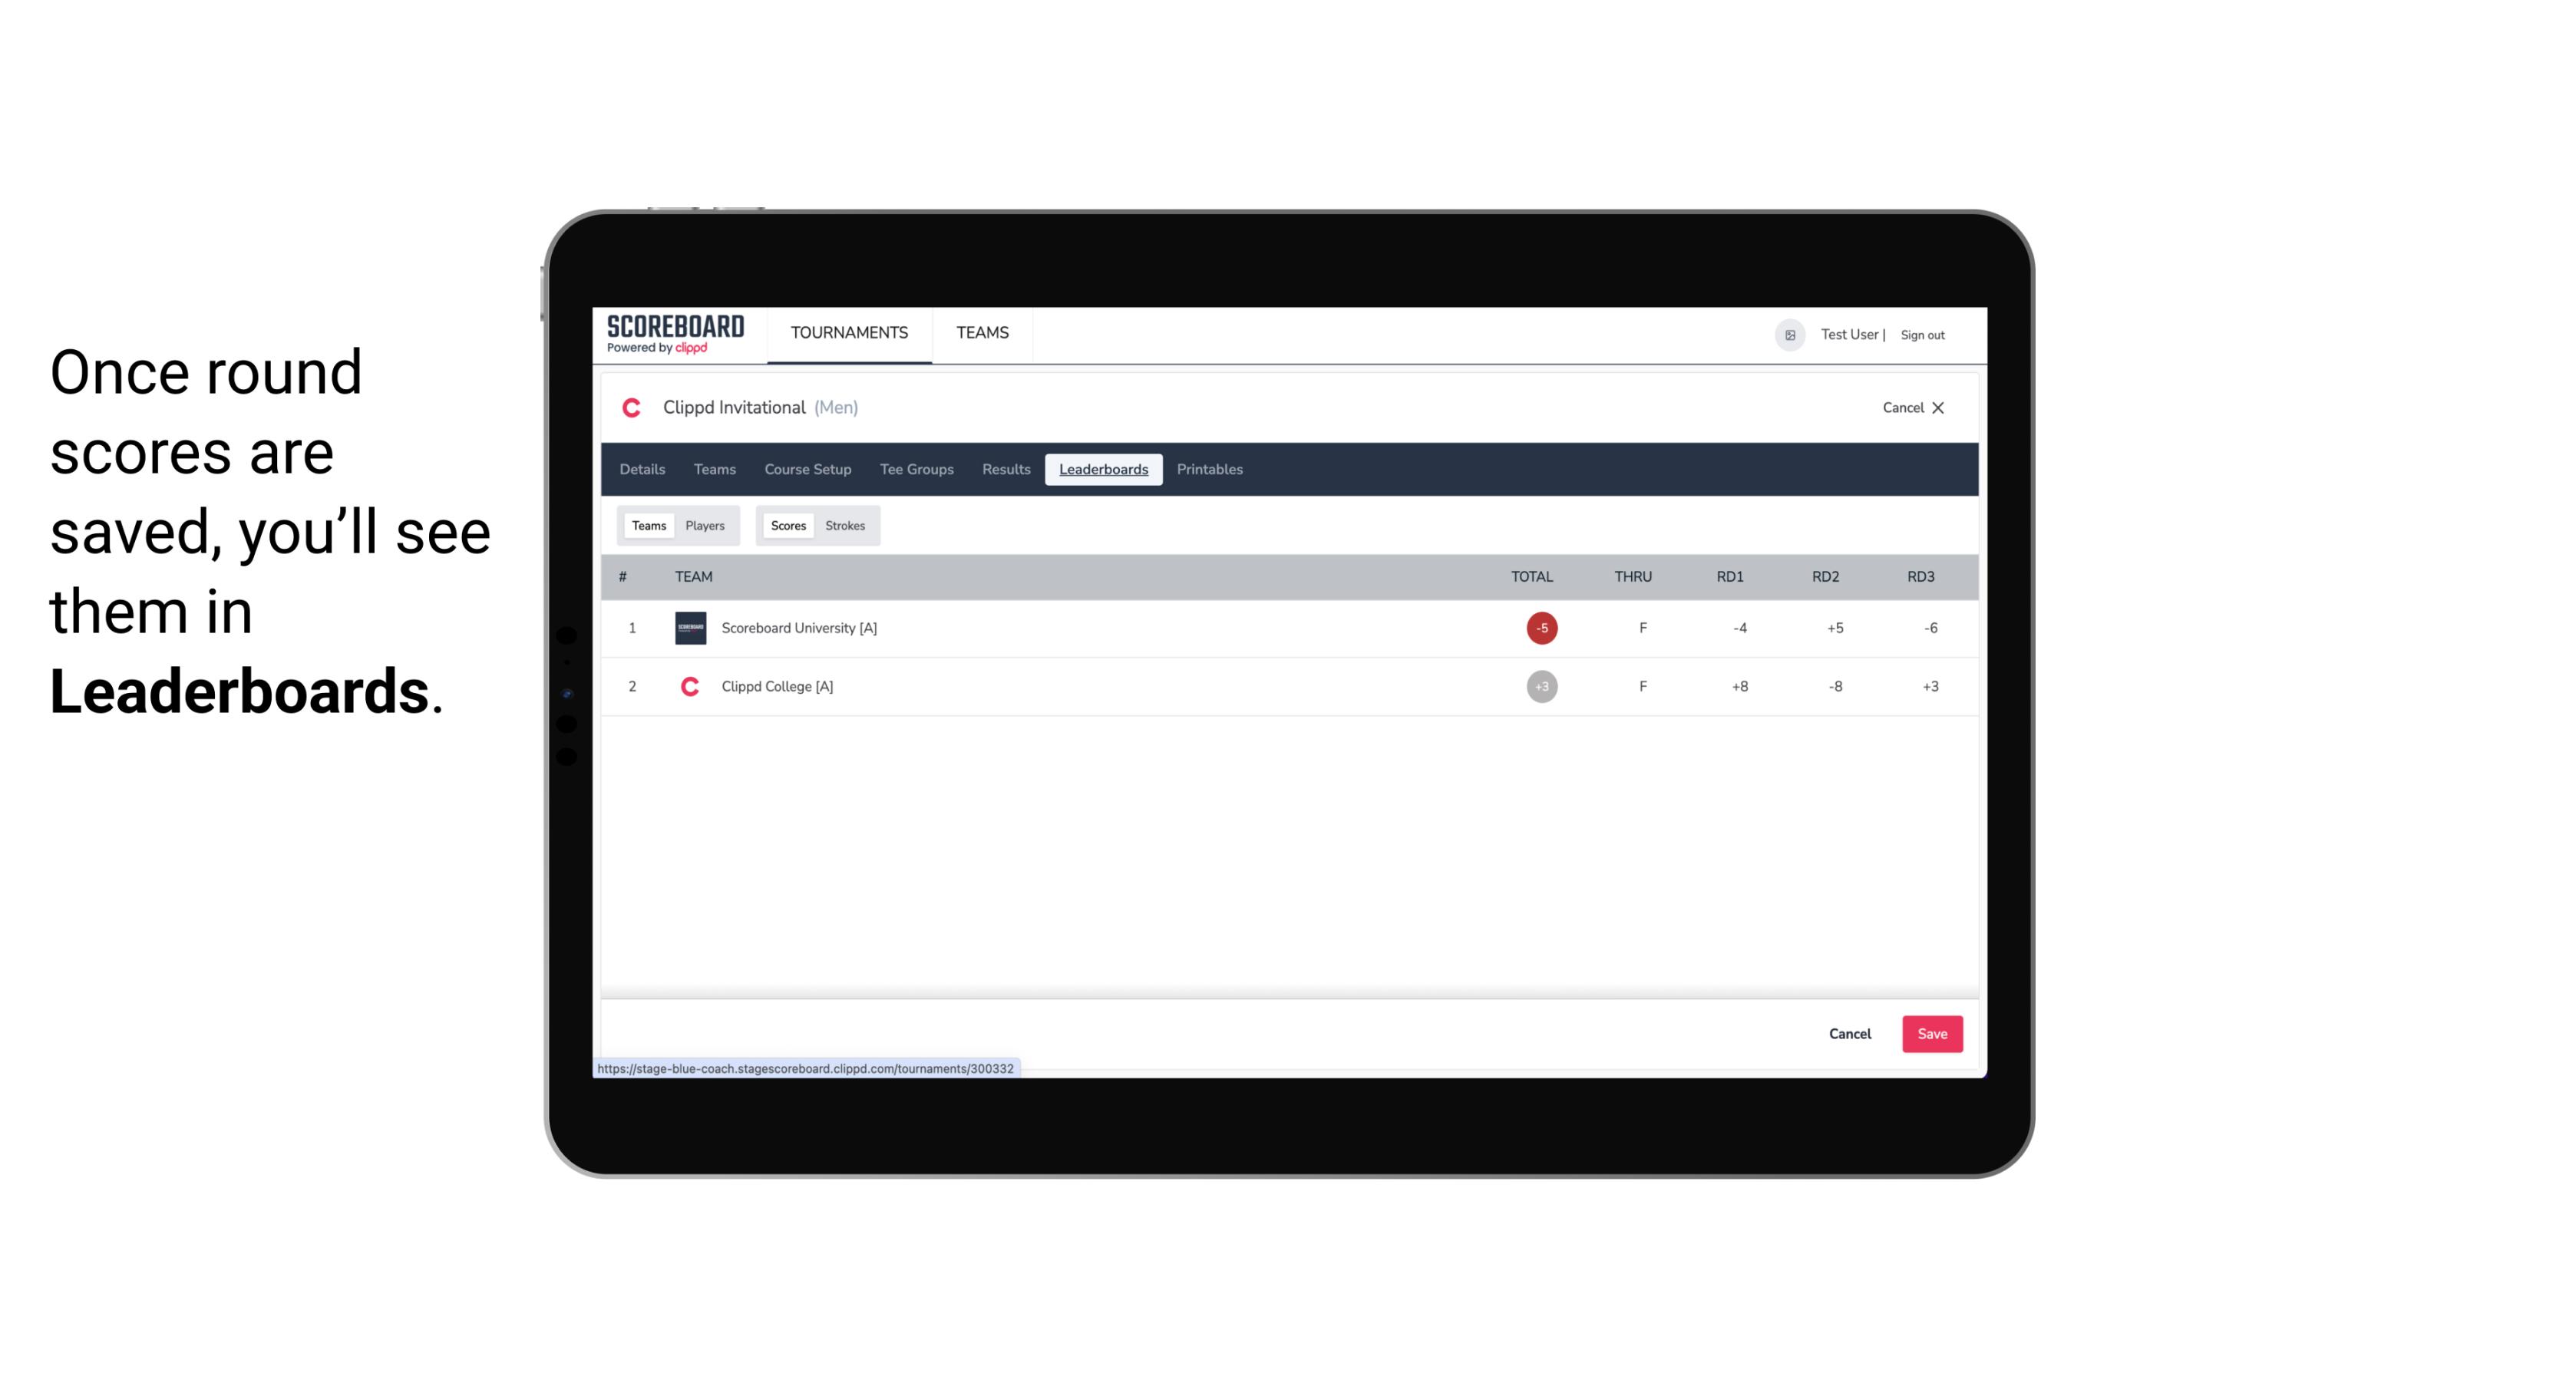Click the Players filter button
The width and height of the screenshot is (2576, 1386).
click(x=705, y=524)
